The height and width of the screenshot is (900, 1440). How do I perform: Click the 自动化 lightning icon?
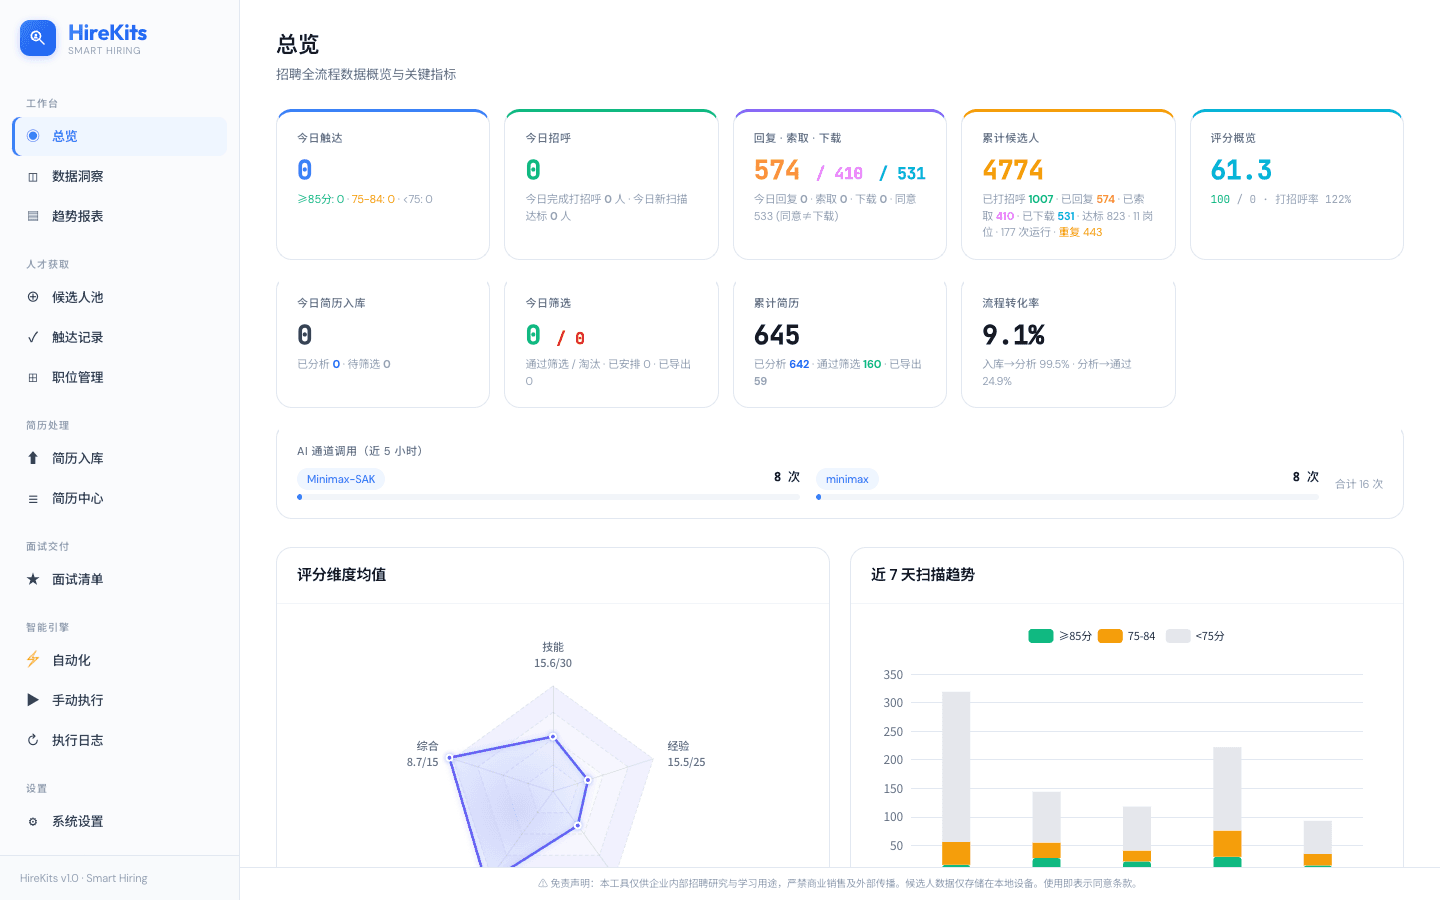coord(33,660)
